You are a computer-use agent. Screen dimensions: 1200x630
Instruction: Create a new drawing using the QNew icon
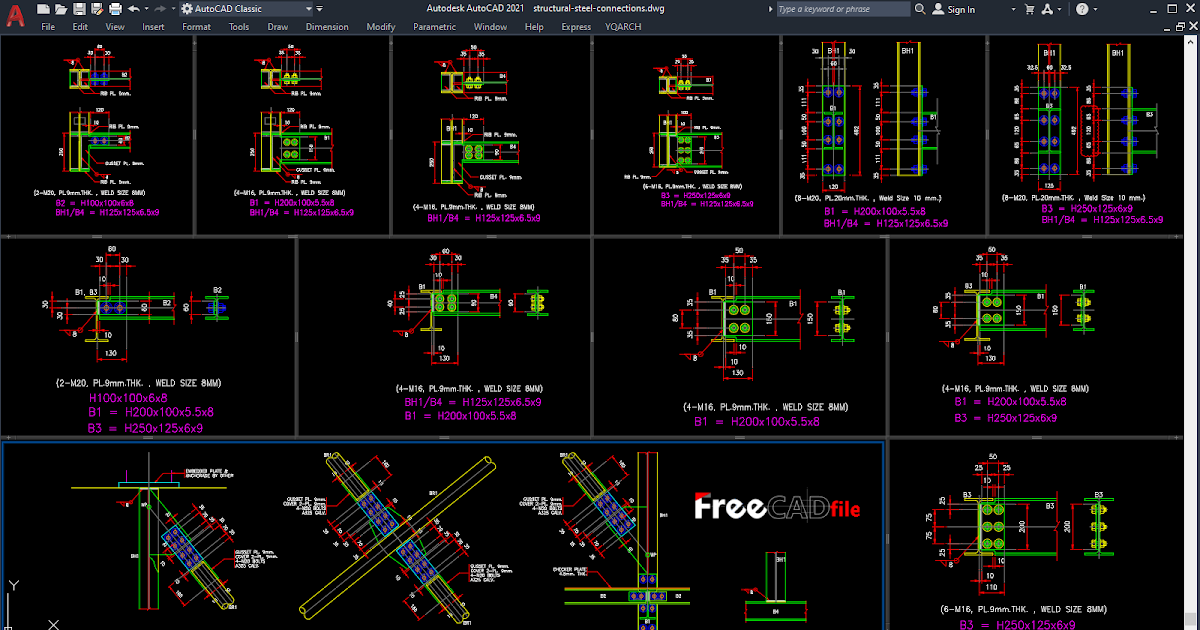point(42,9)
